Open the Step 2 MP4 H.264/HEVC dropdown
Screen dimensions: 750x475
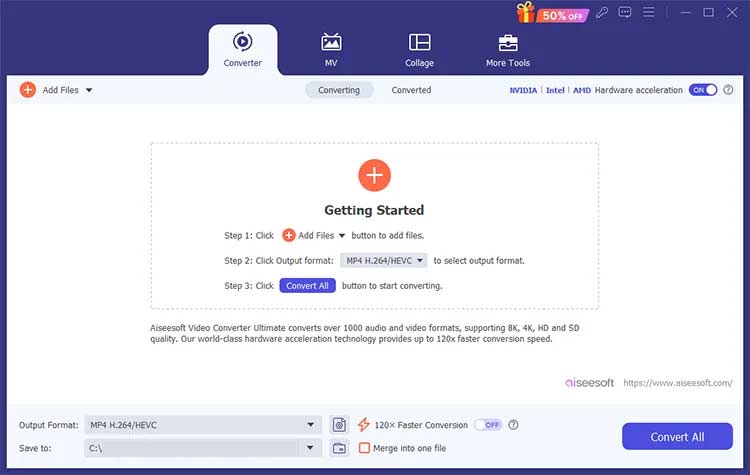384,261
